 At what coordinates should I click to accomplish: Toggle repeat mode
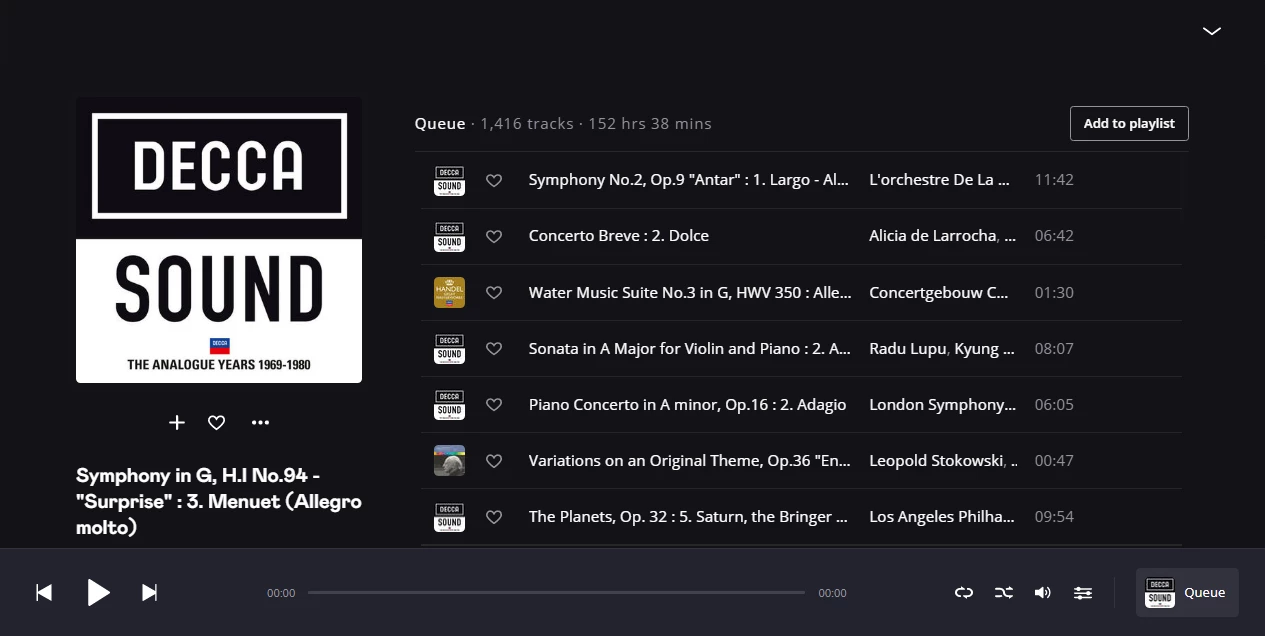(x=964, y=593)
